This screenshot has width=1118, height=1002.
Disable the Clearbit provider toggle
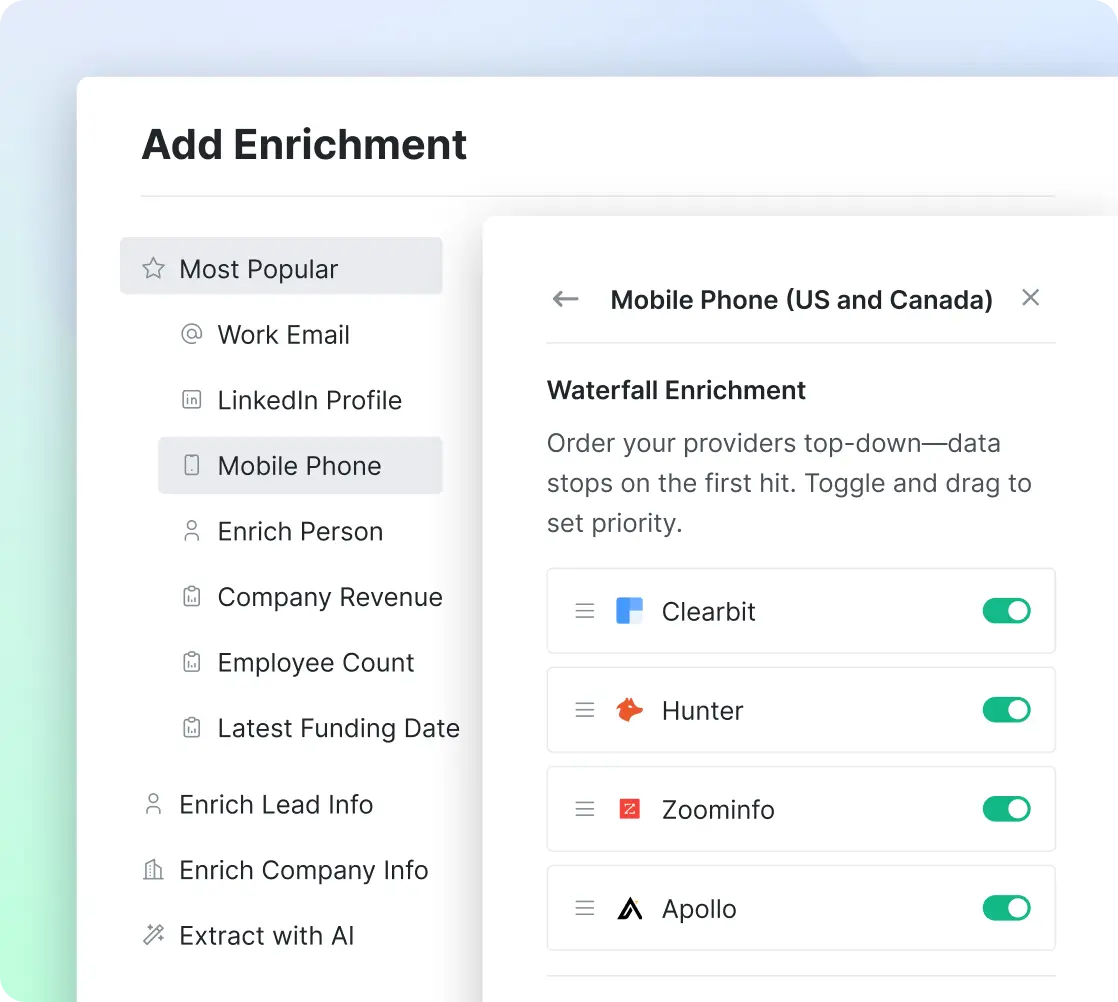[x=1006, y=611]
